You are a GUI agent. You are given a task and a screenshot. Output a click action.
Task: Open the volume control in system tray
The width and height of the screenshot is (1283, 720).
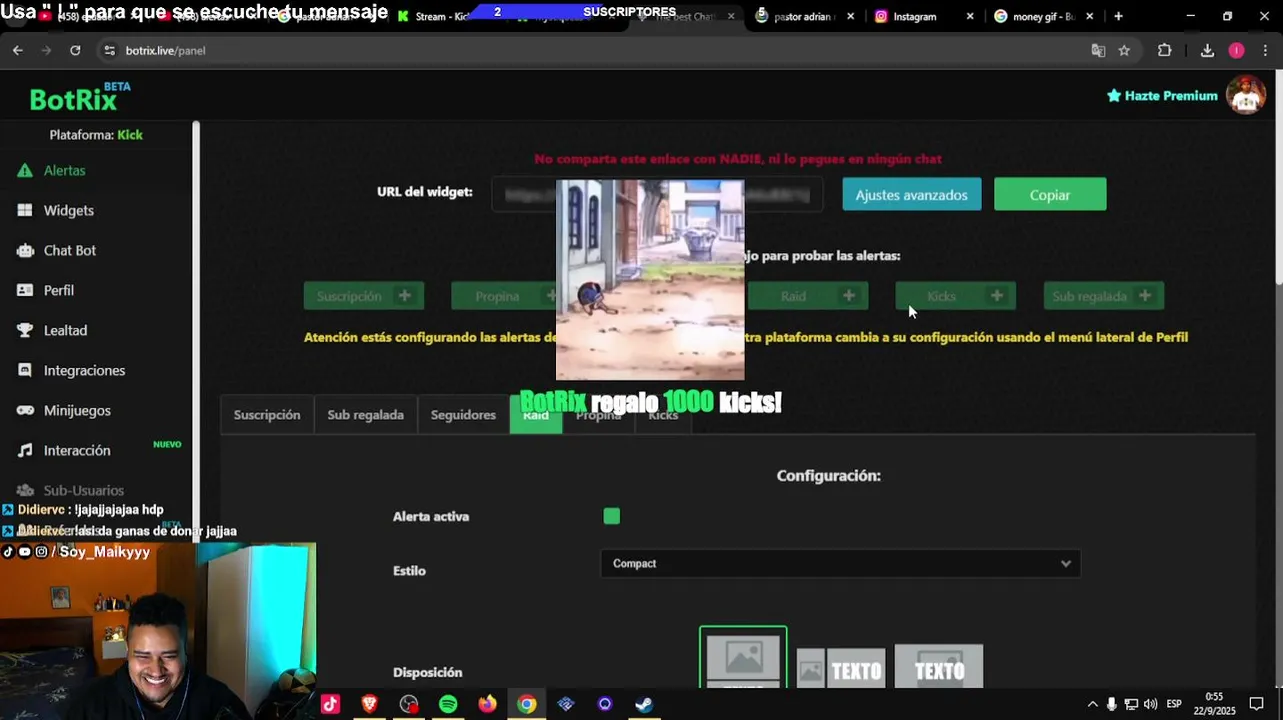point(1150,704)
